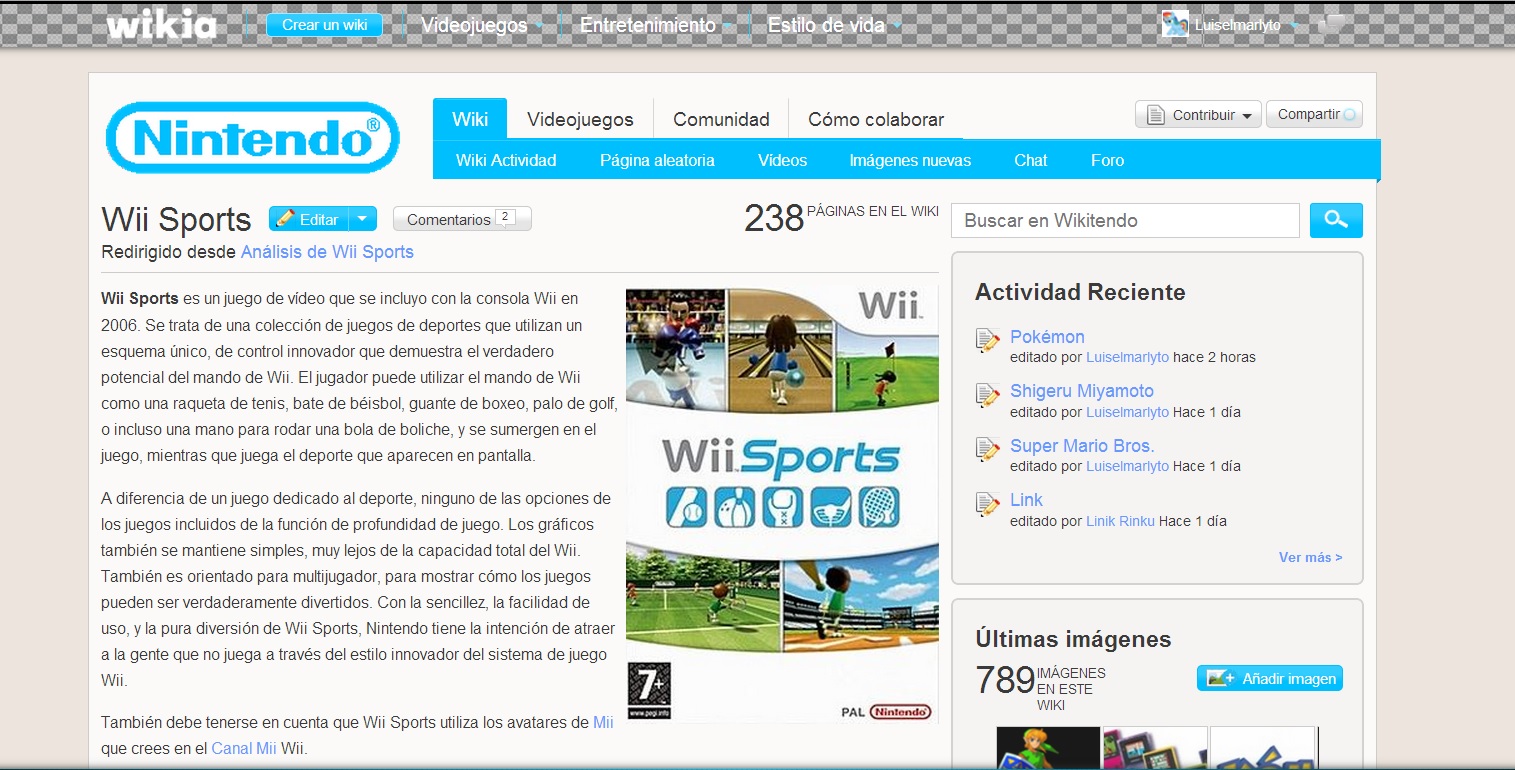Open the Contribuir dropdown
1515x770 pixels.
coord(1197,115)
